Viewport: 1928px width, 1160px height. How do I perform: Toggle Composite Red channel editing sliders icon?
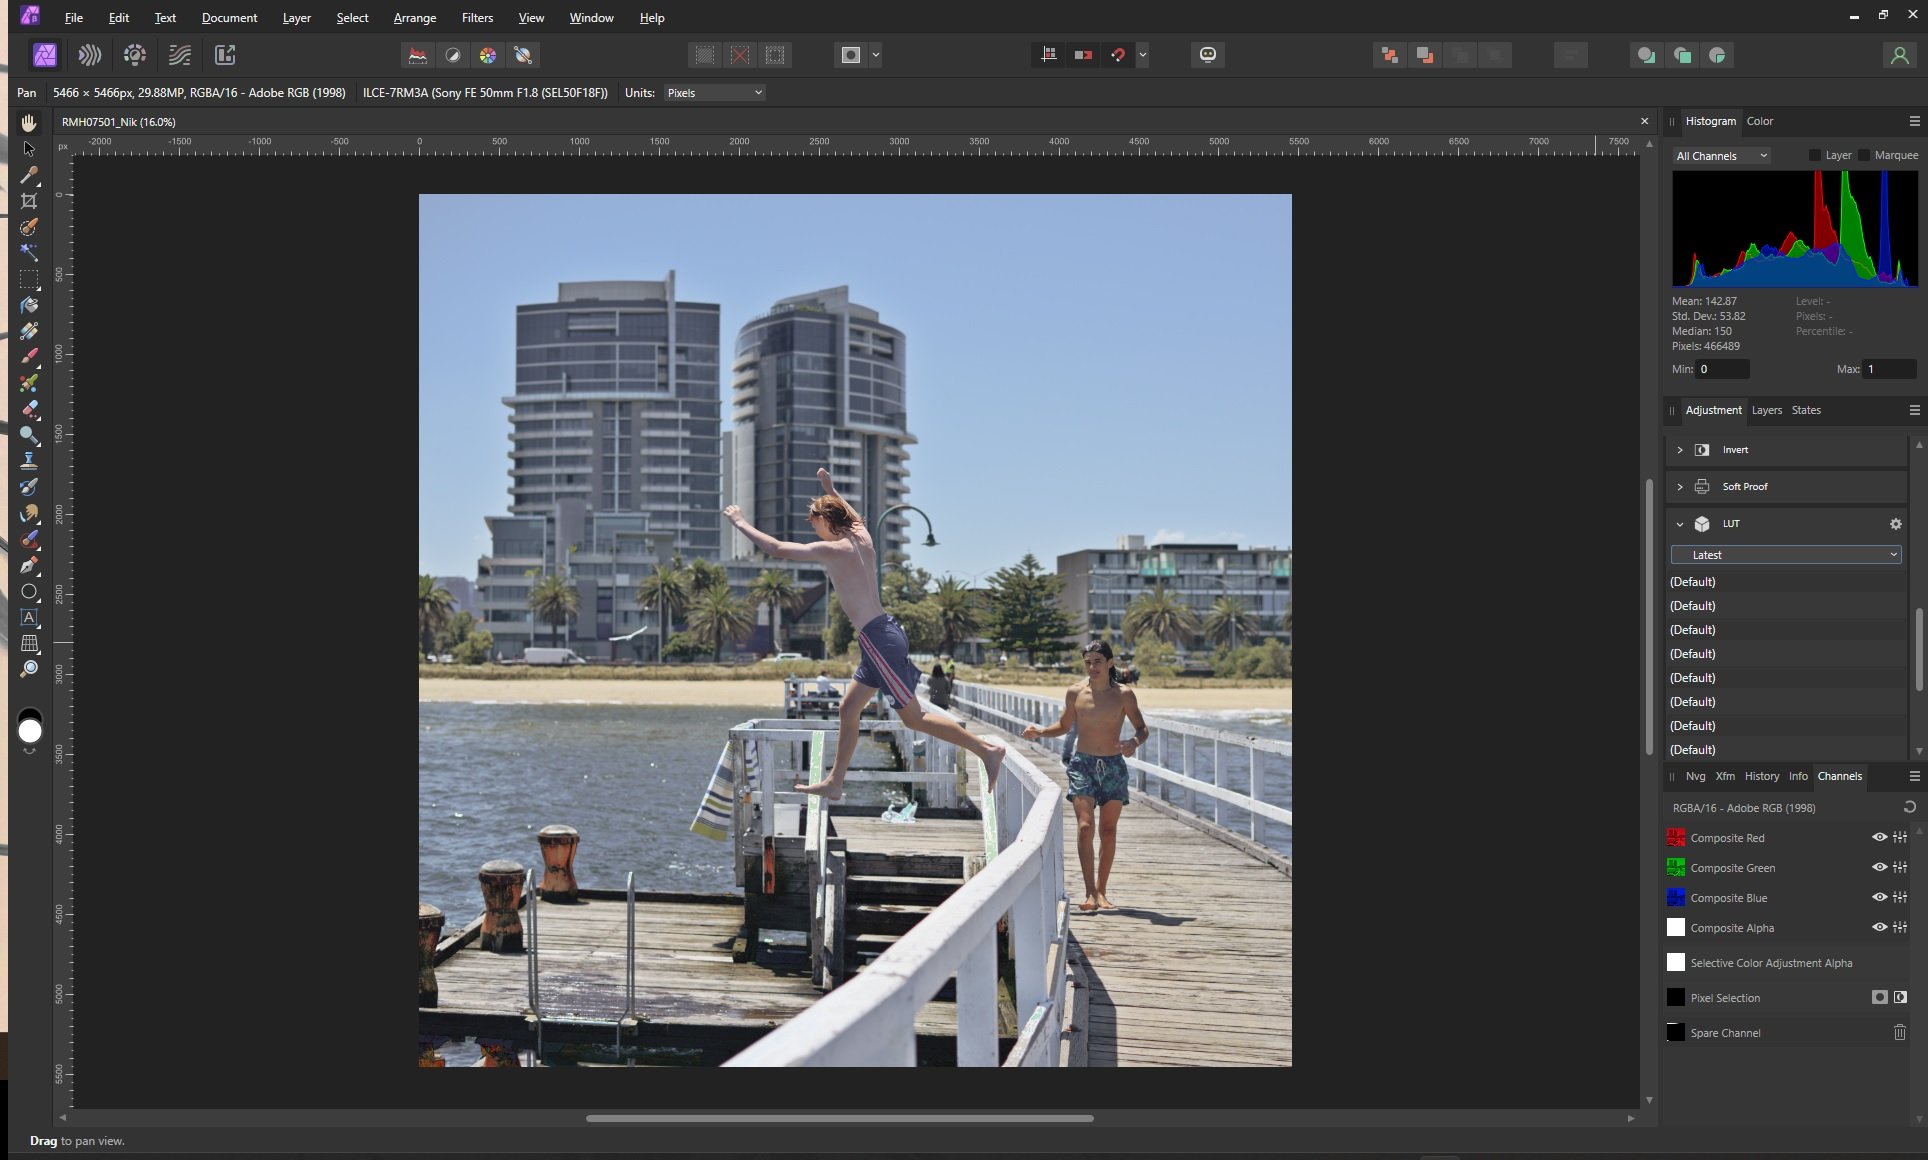coord(1900,837)
